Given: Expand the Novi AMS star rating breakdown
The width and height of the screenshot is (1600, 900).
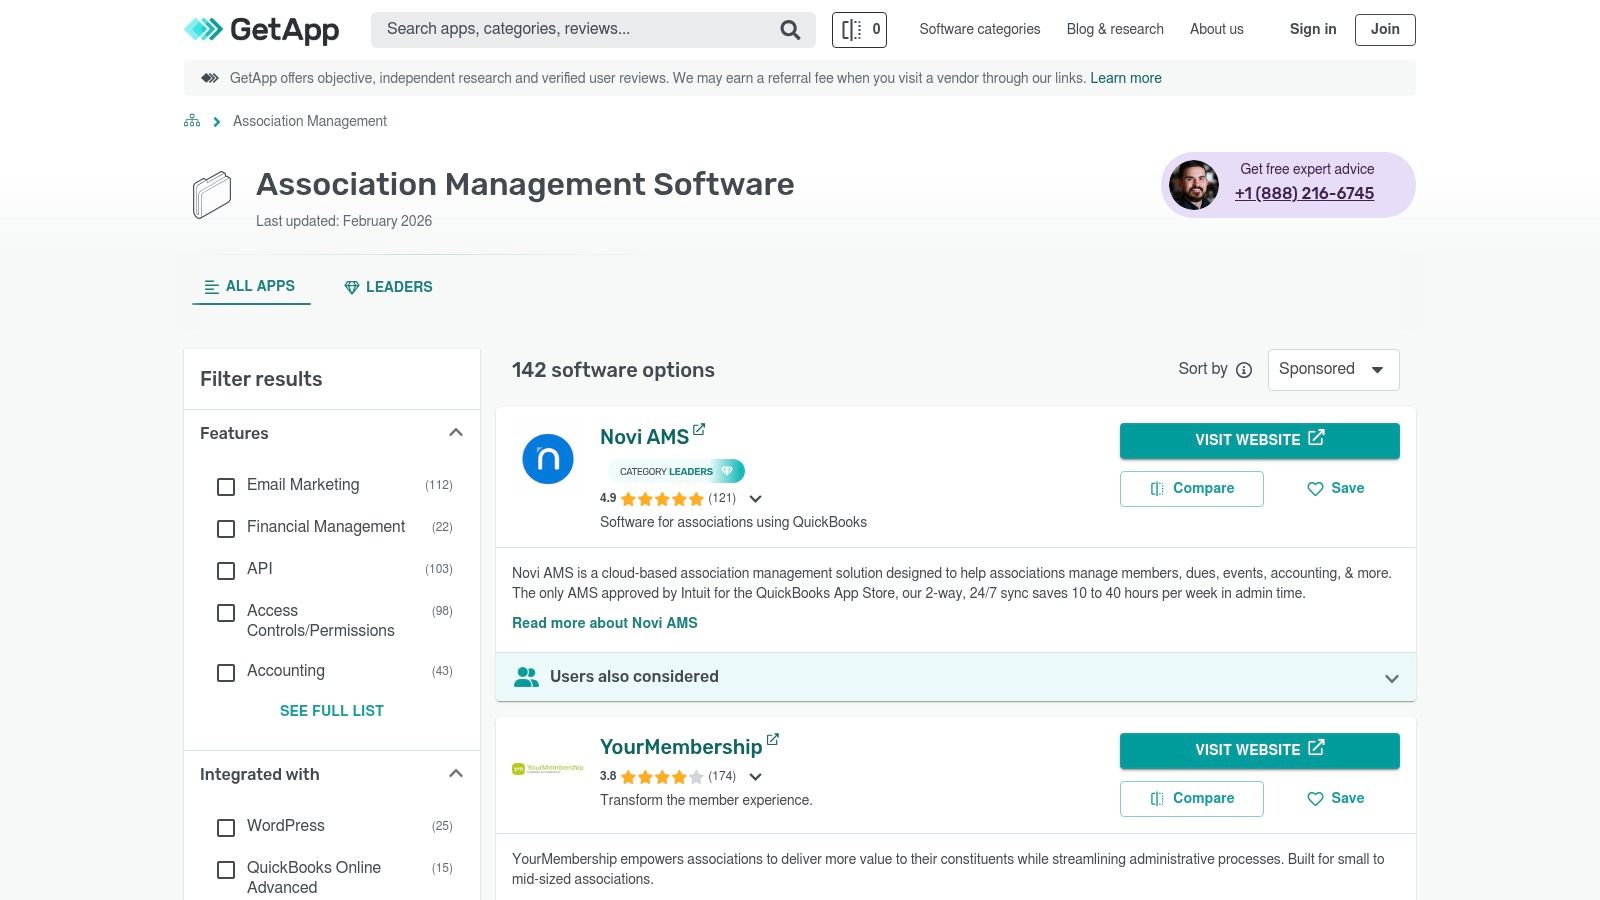Looking at the screenshot, I should [x=756, y=498].
